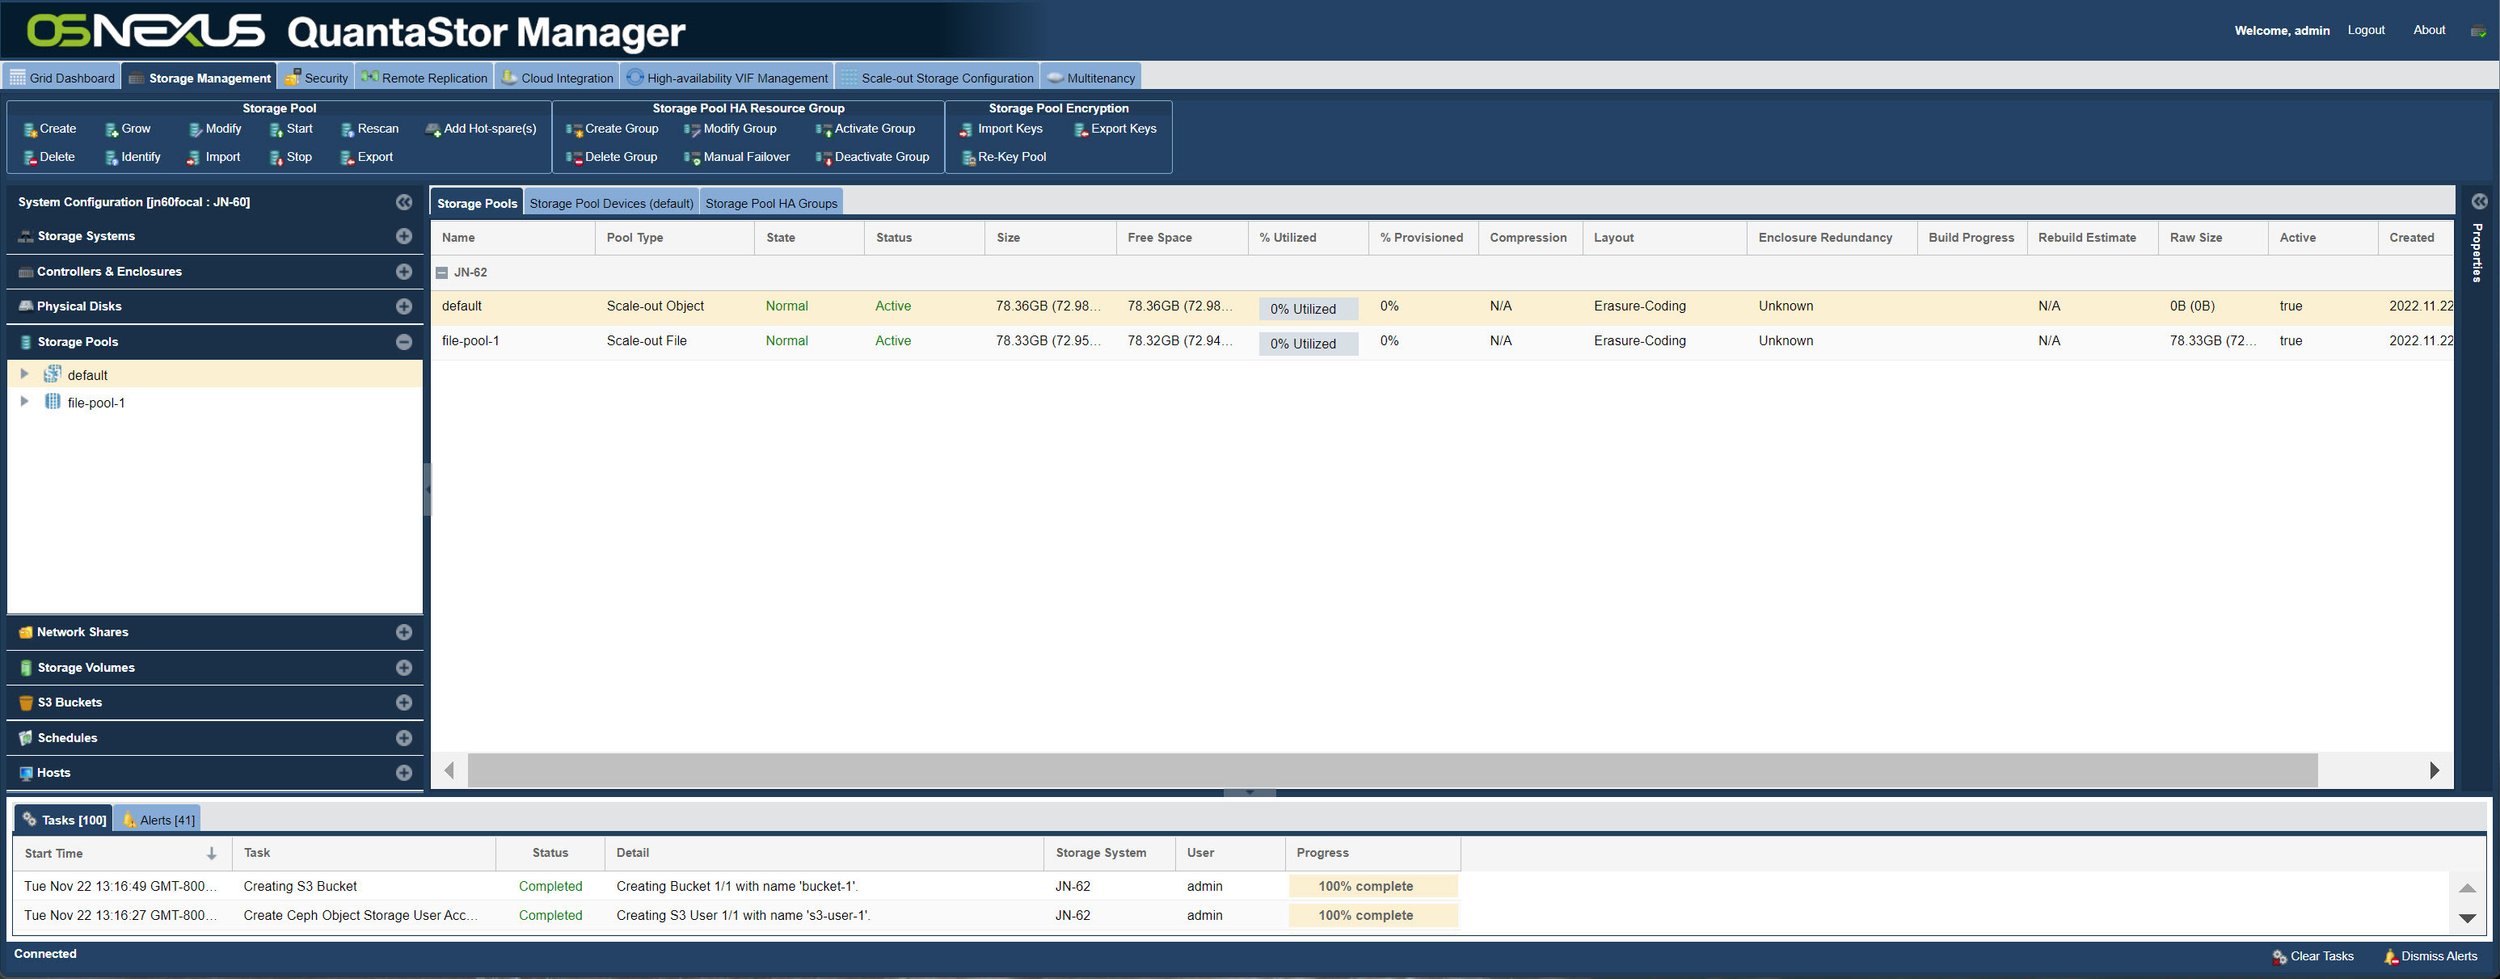This screenshot has height=979, width=2500.
Task: Expand the default pool tree node
Action: click(x=25, y=374)
